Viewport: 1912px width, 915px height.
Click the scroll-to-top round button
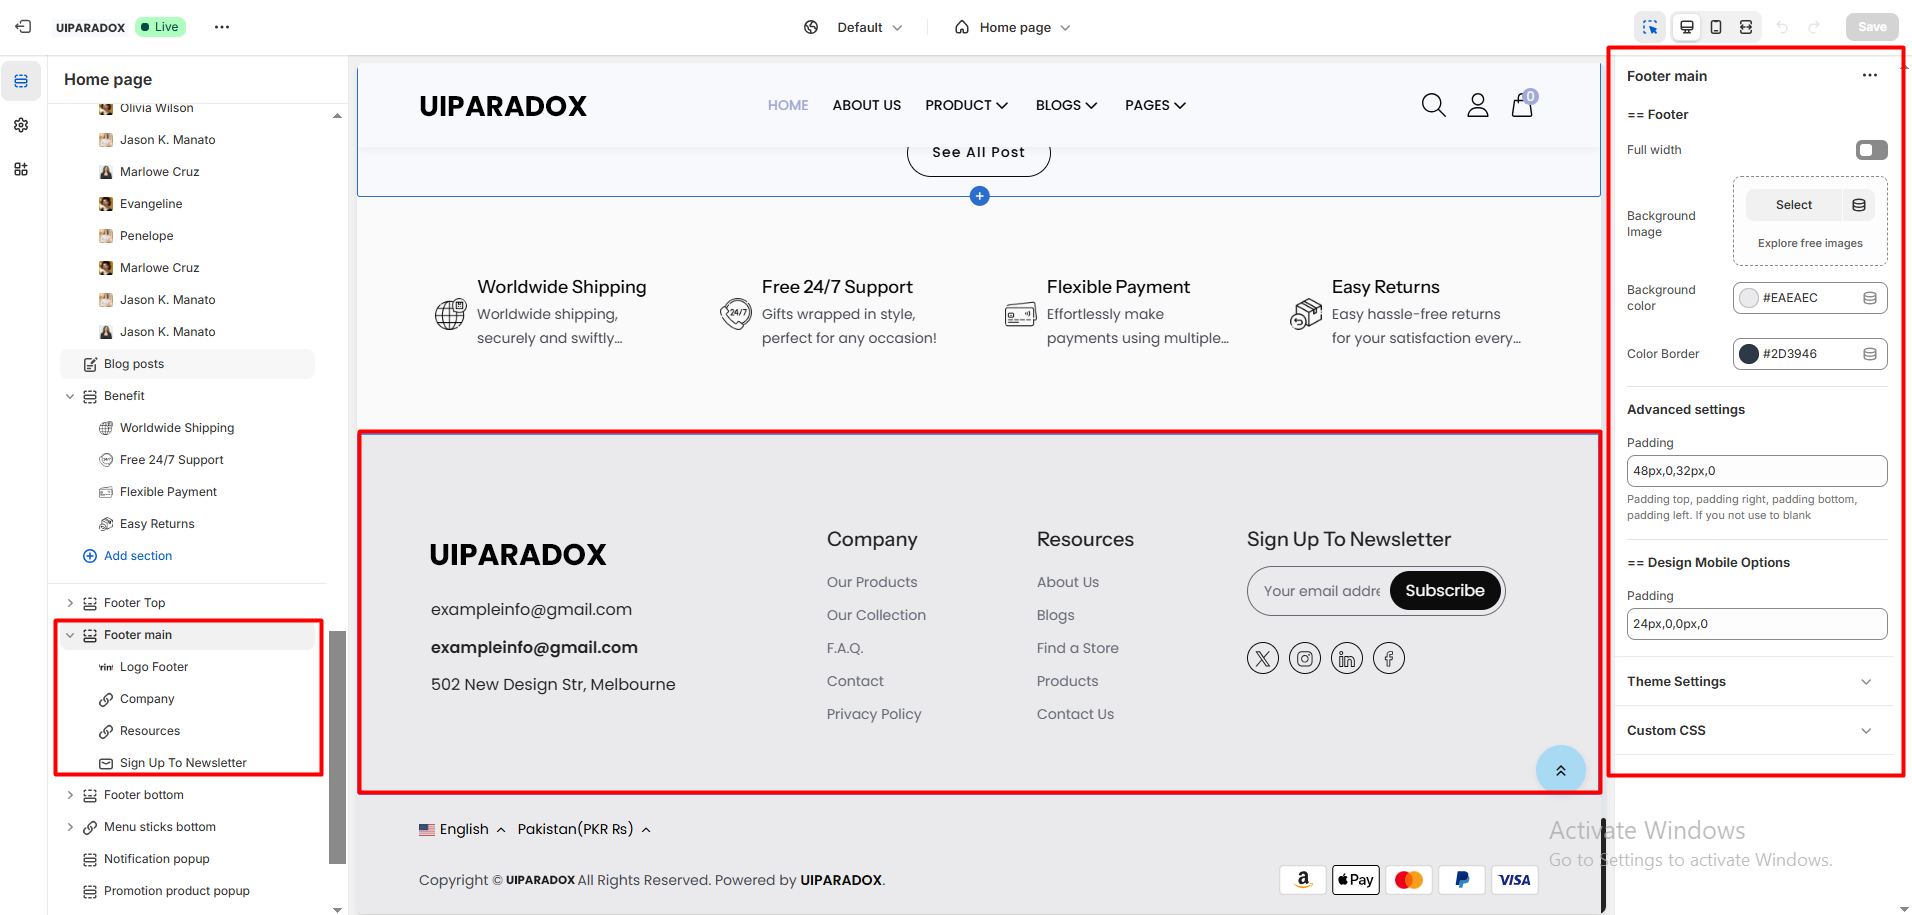pyautogui.click(x=1561, y=770)
